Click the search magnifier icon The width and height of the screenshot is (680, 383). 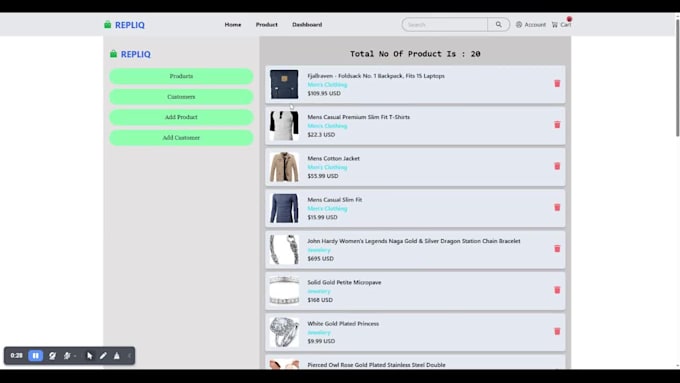coord(499,25)
